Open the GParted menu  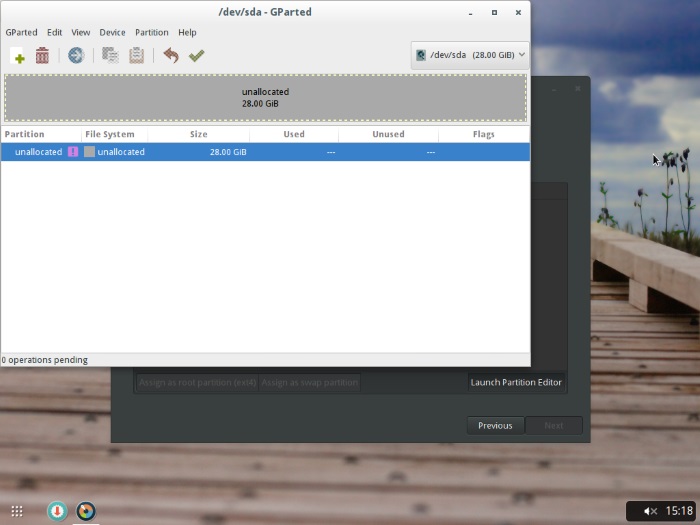[x=21, y=33]
